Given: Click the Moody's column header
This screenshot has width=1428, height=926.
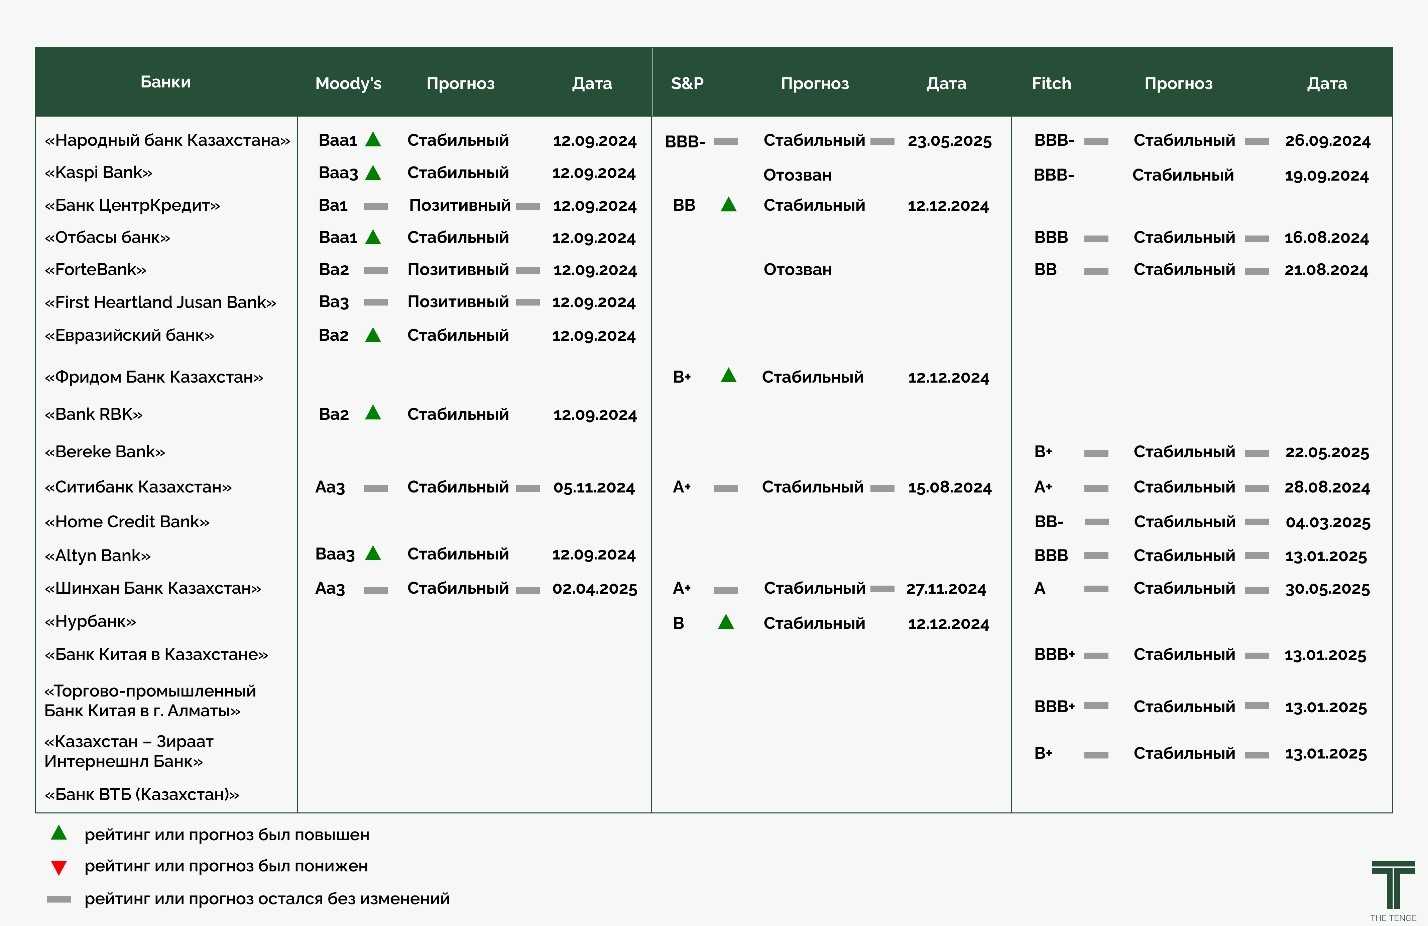Looking at the screenshot, I should tap(348, 84).
